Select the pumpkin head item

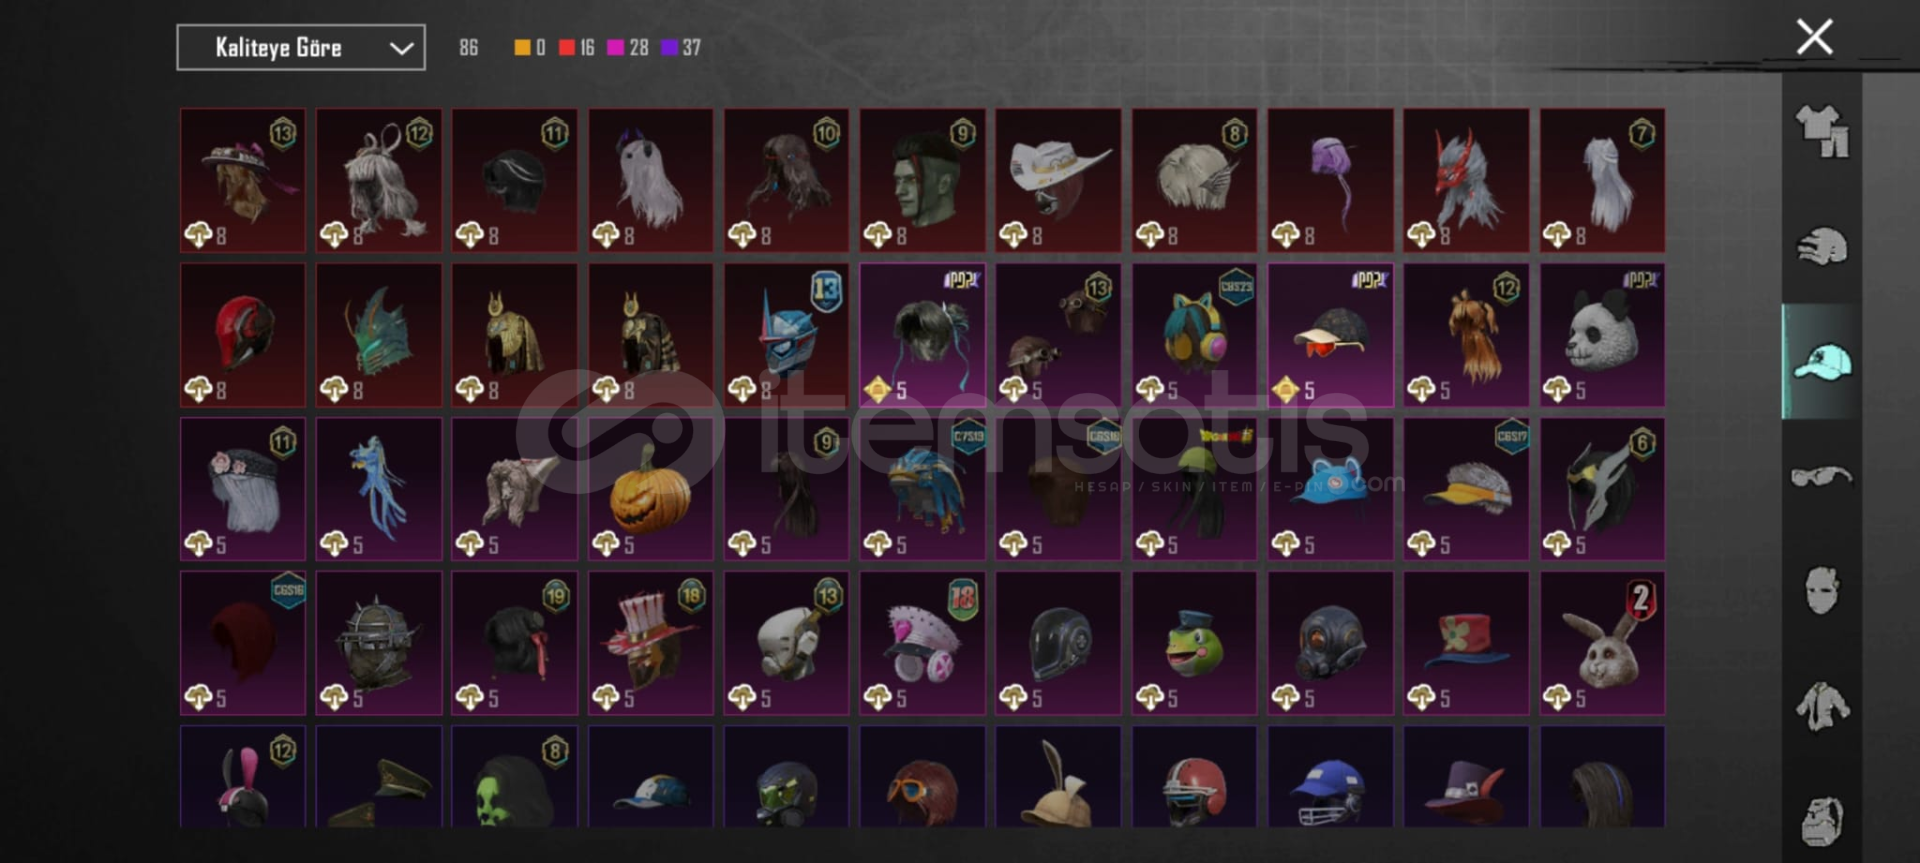(651, 489)
